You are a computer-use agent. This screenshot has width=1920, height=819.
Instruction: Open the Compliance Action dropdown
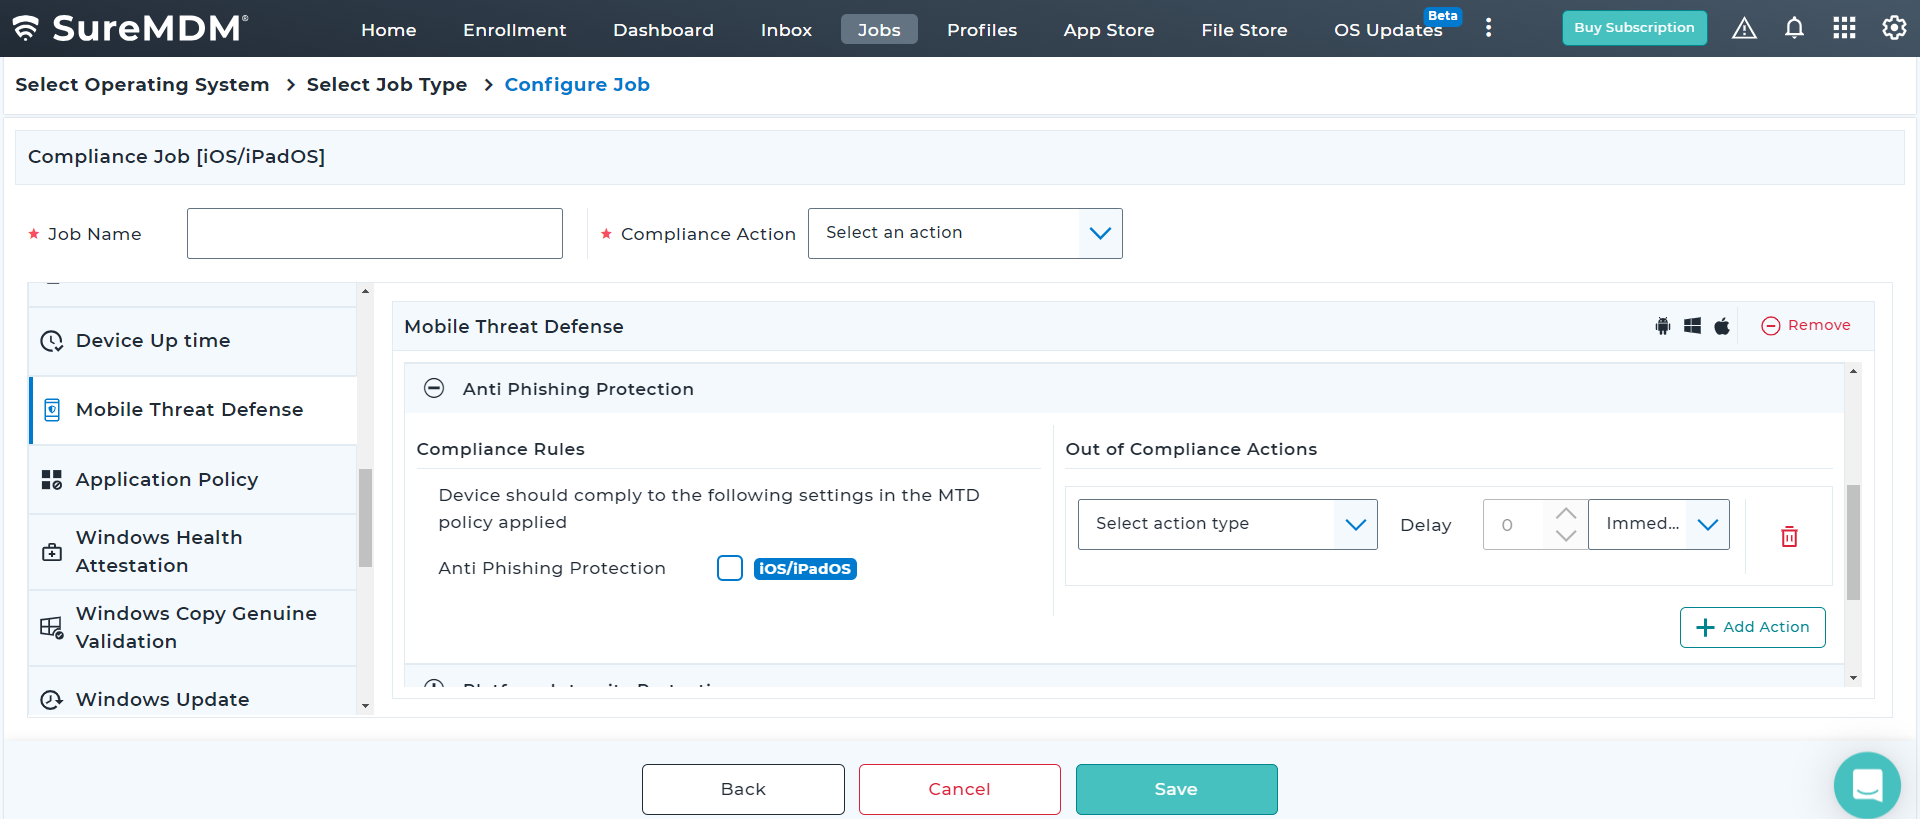click(965, 233)
